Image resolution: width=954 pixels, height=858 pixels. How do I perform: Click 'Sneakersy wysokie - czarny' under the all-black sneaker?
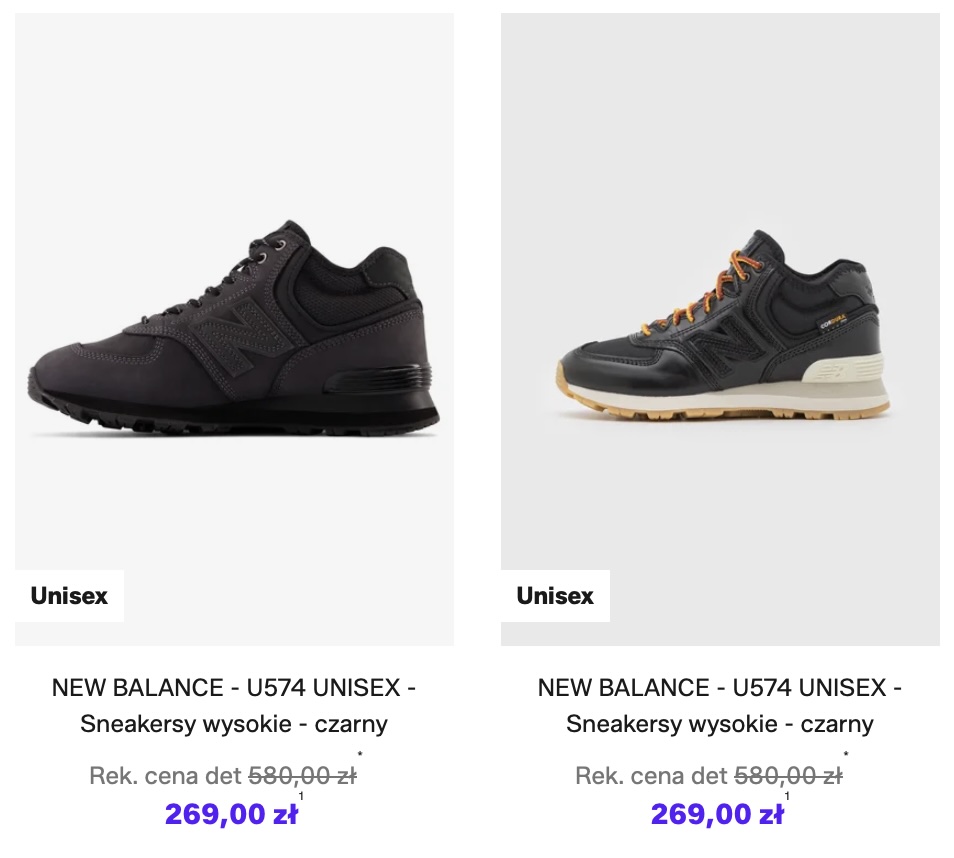pos(234,724)
